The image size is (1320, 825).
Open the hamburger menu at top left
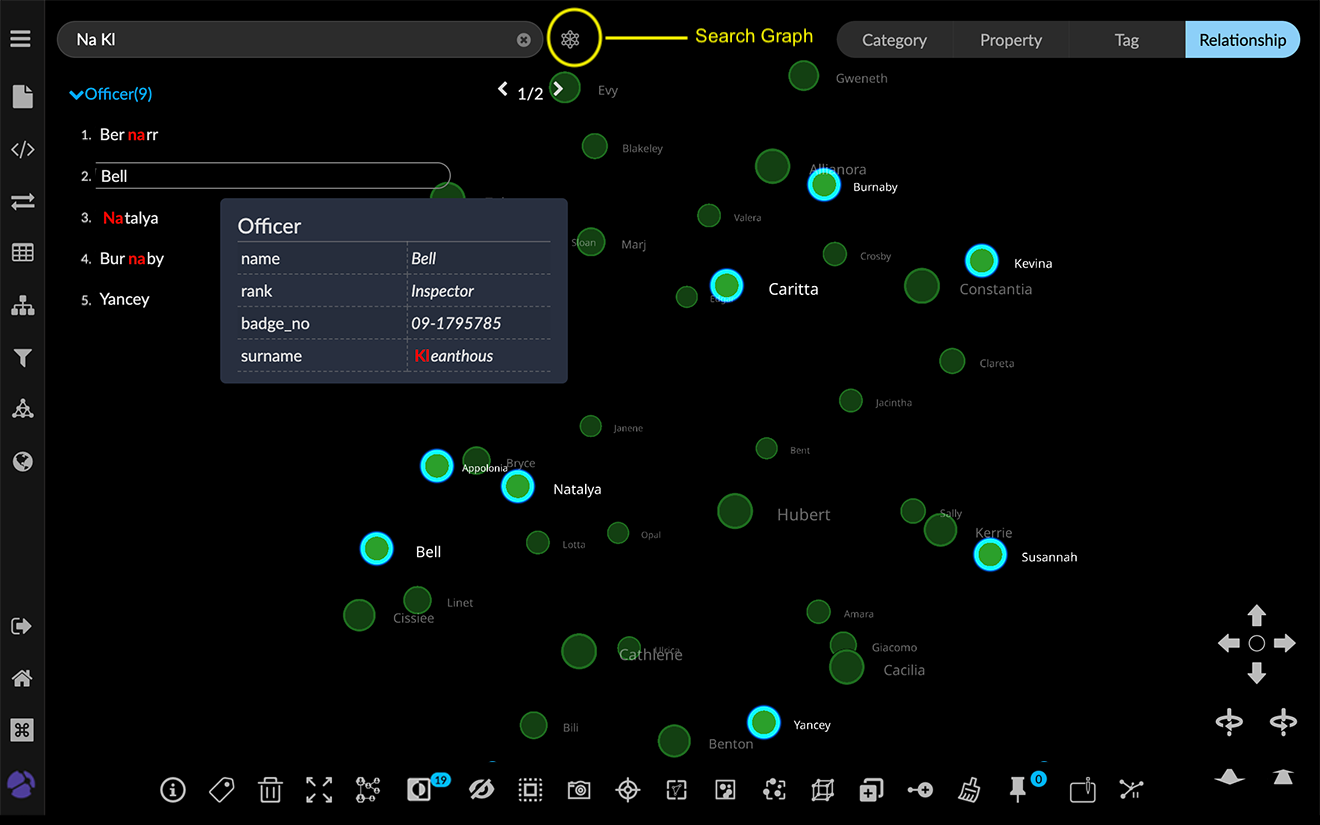[21, 40]
